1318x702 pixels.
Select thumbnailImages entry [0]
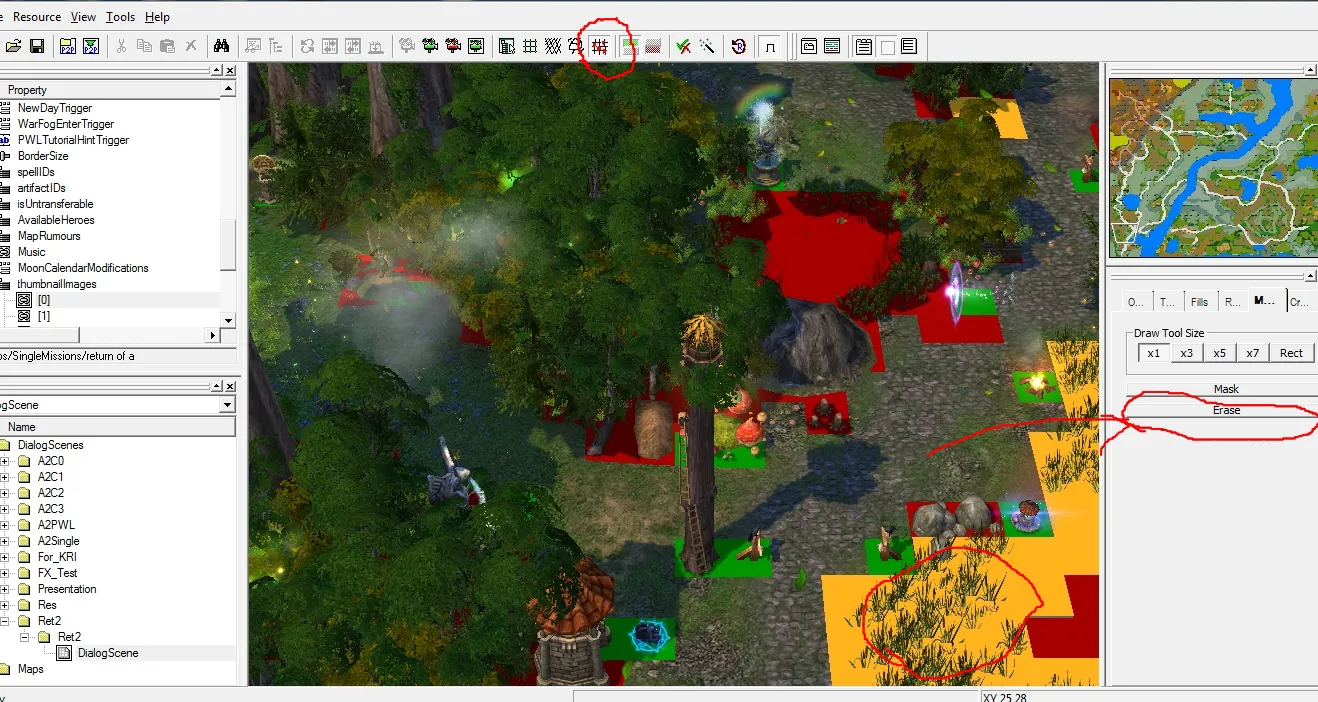(44, 300)
